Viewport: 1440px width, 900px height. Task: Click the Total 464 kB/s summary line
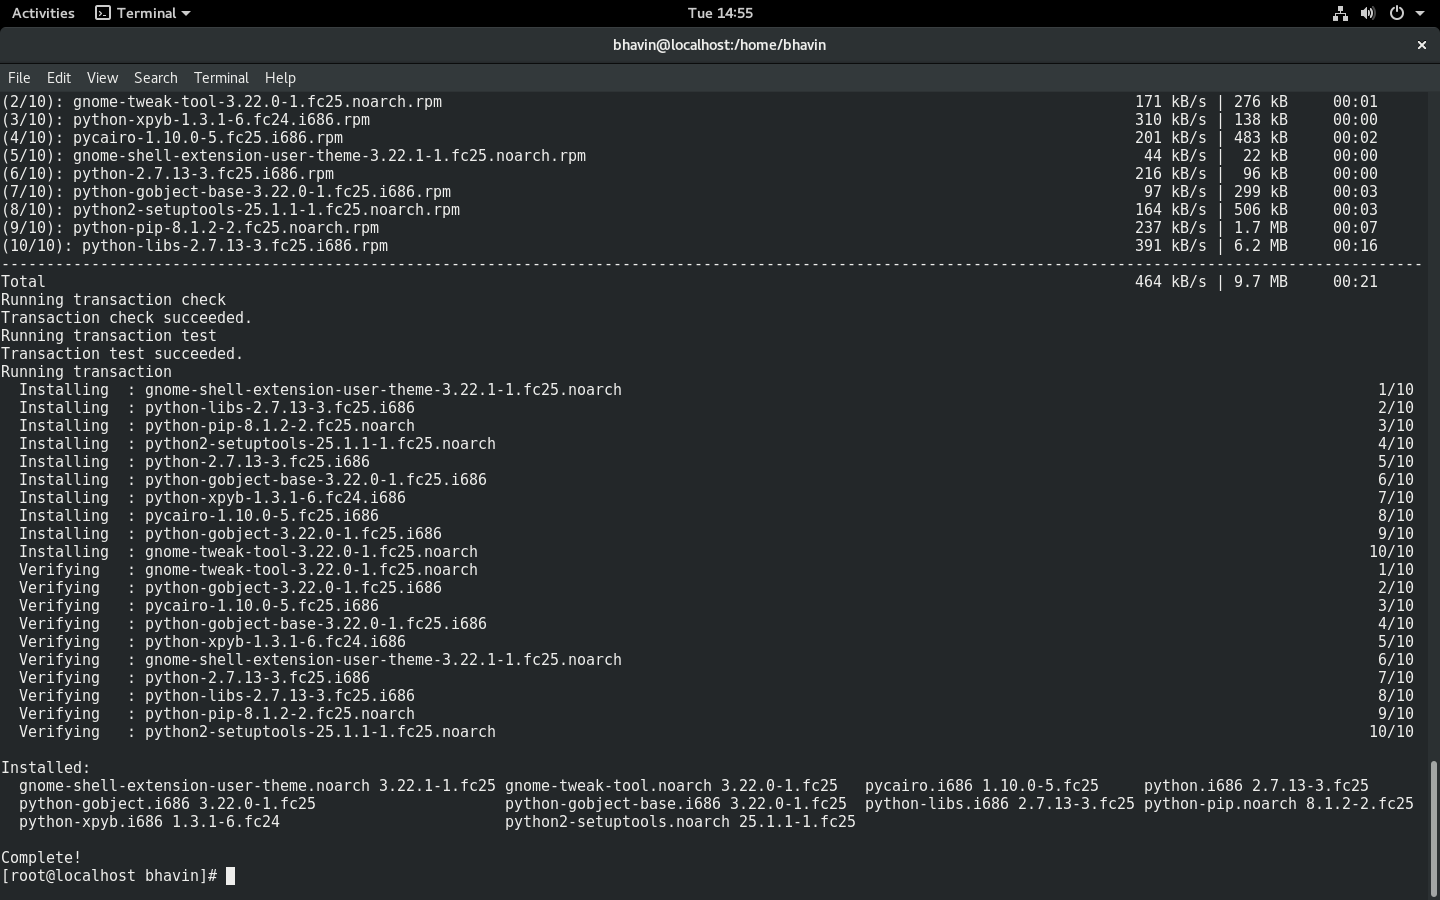pos(22,281)
